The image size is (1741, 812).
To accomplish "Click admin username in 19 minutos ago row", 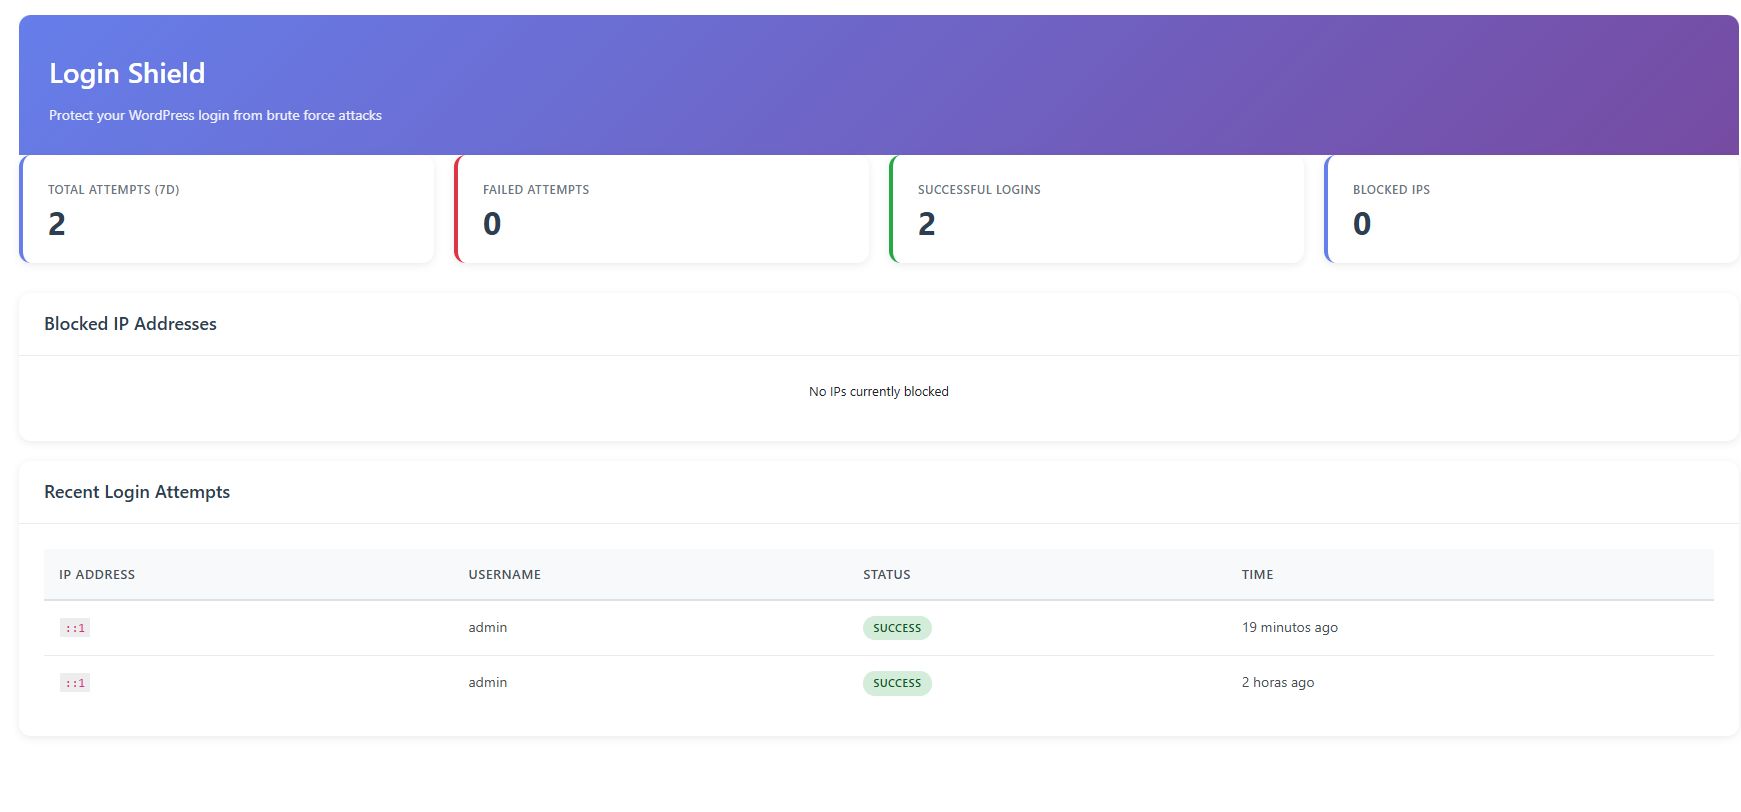I will 488,627.
